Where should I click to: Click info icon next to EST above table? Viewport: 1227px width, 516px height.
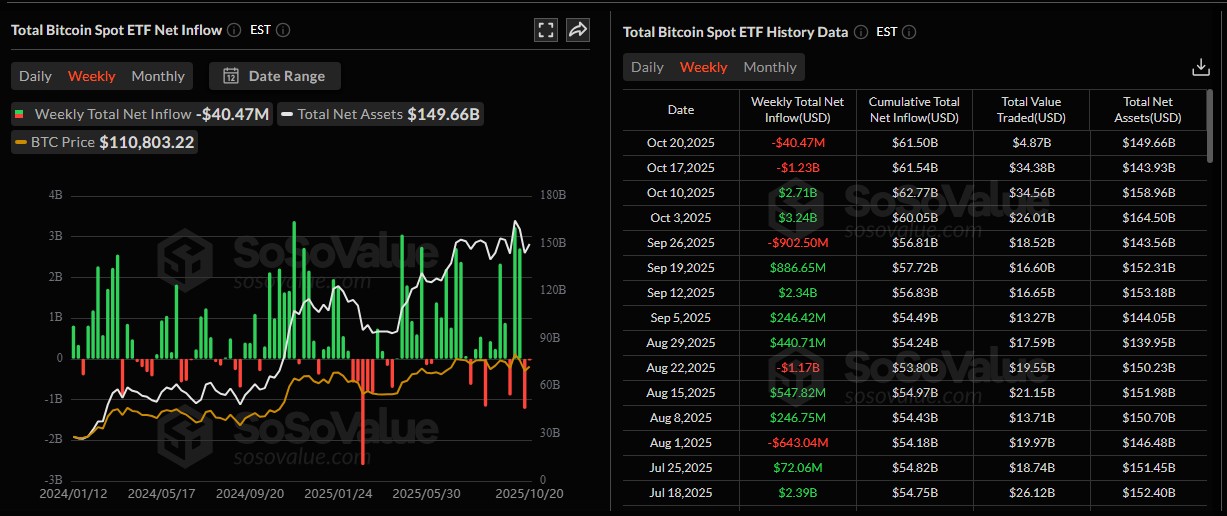click(x=909, y=32)
